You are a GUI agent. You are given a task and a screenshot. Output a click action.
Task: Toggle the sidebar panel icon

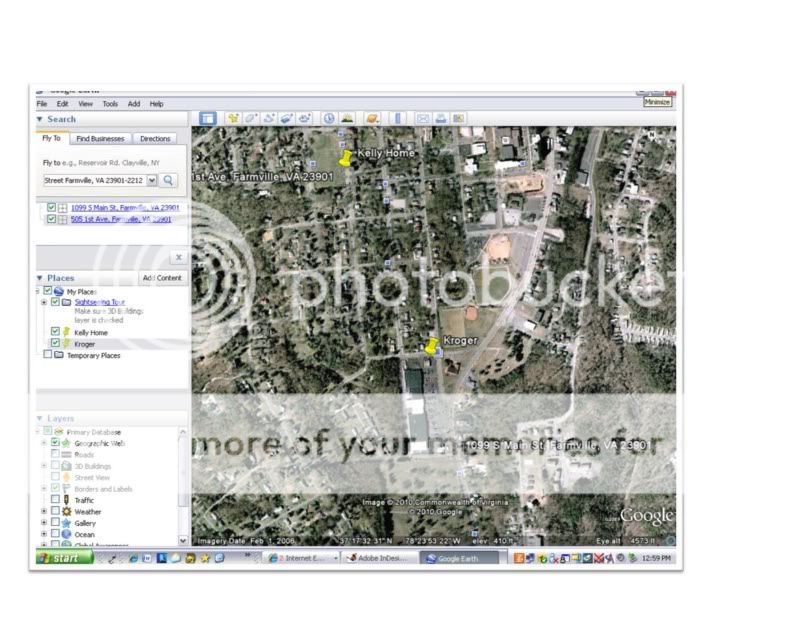coord(208,118)
